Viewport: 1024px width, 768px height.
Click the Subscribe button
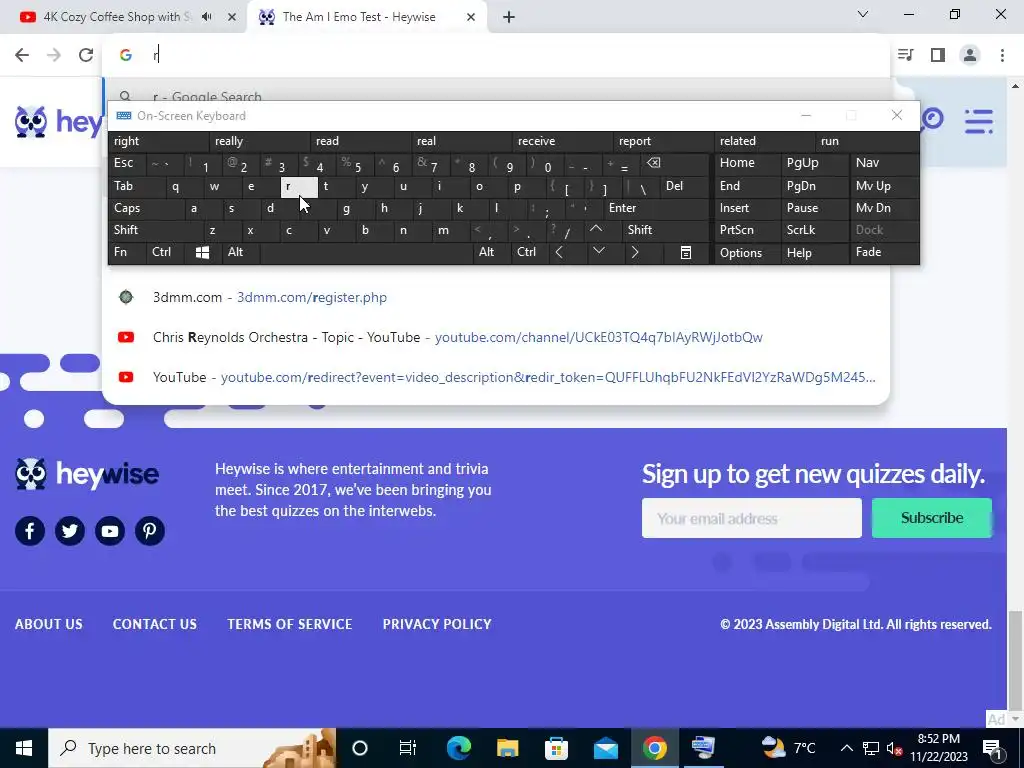[932, 518]
